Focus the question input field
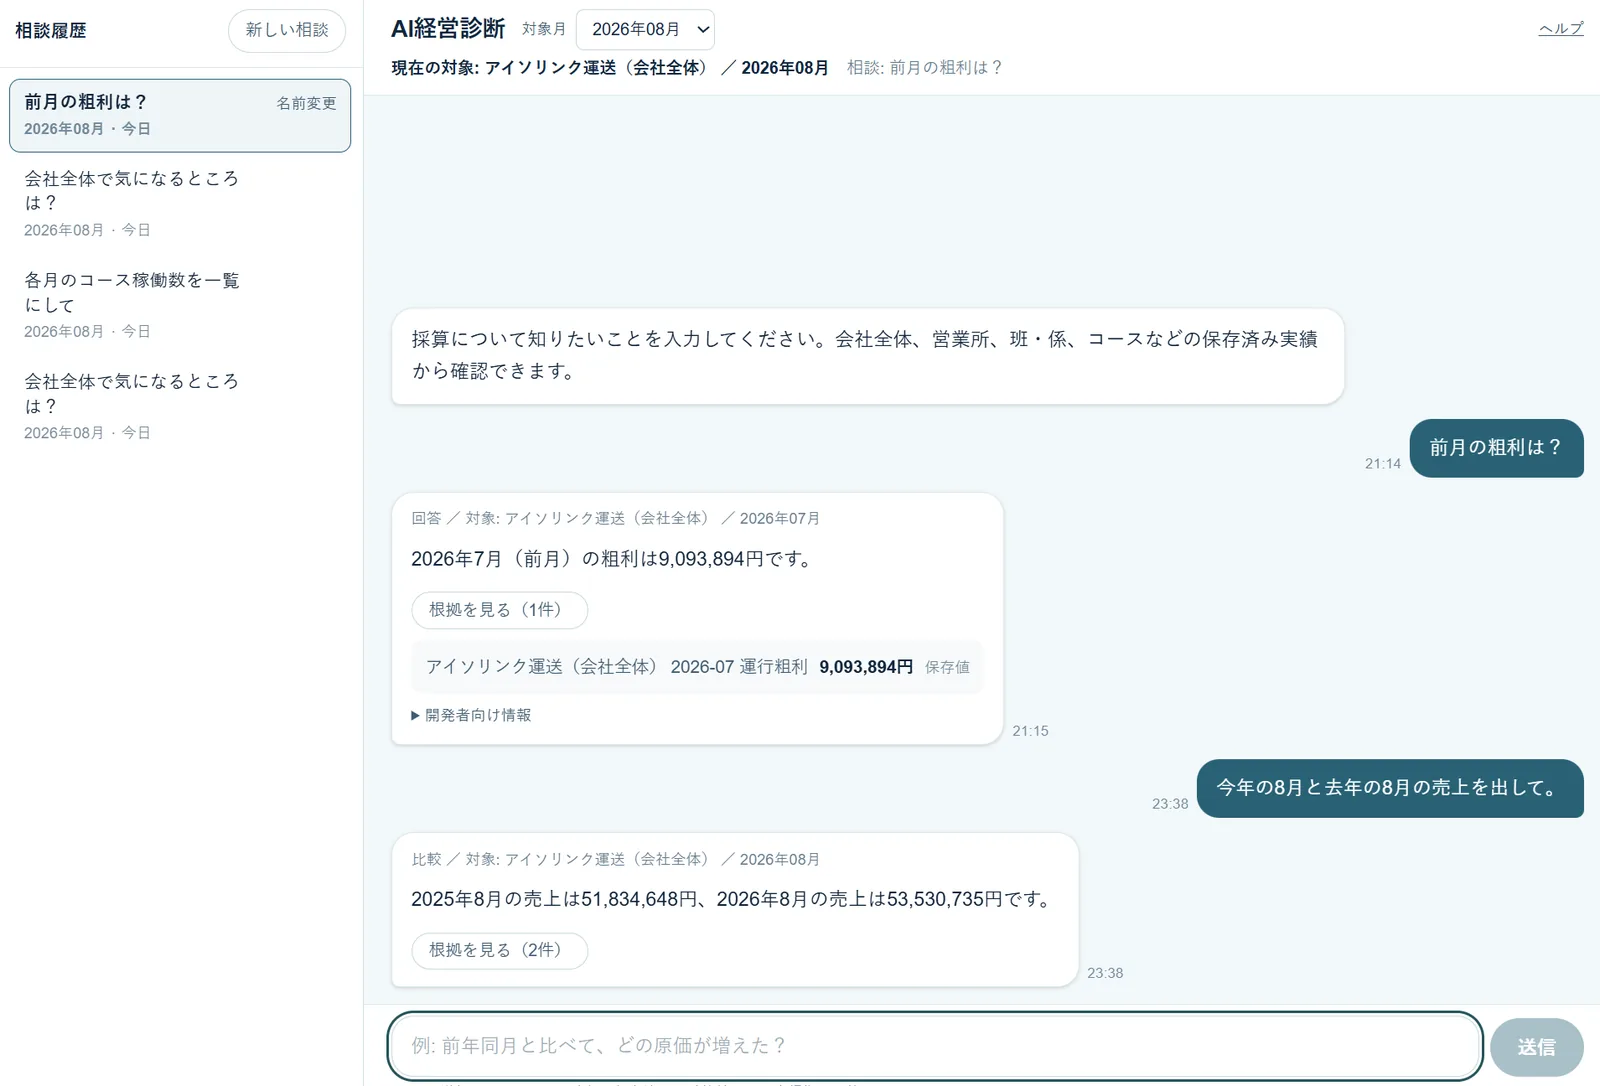 click(935, 1046)
